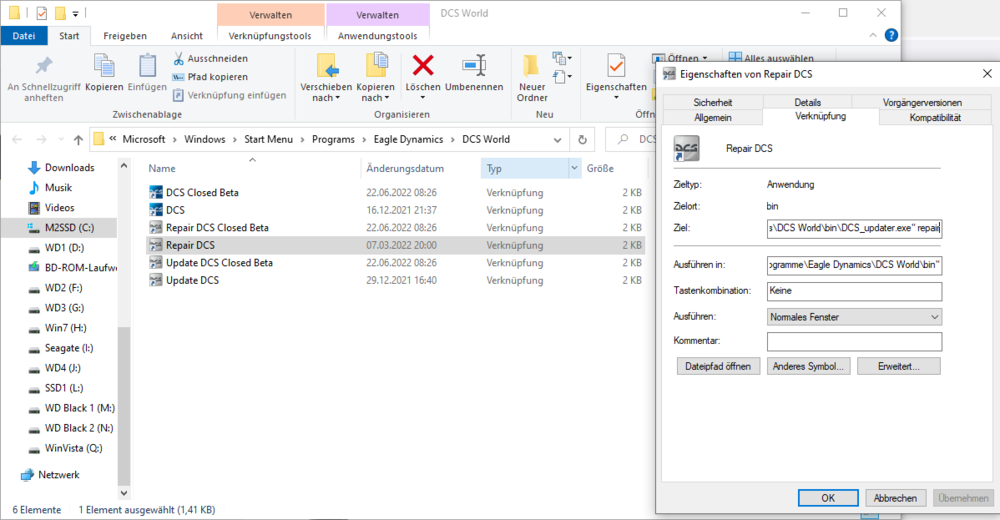This screenshot has height=520, width=1000.
Task: Click the Ausschneiden scissors icon
Action: click(x=179, y=58)
